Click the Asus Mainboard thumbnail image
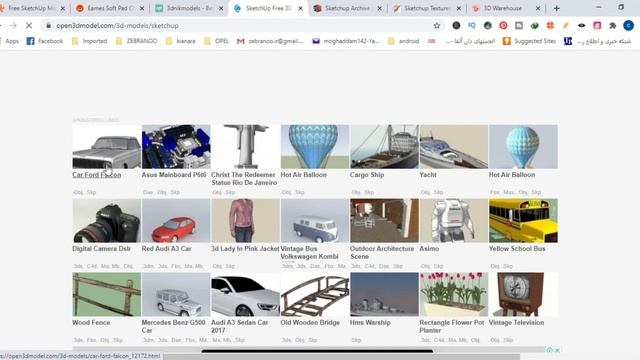The width and height of the screenshot is (640, 360). coord(176,147)
